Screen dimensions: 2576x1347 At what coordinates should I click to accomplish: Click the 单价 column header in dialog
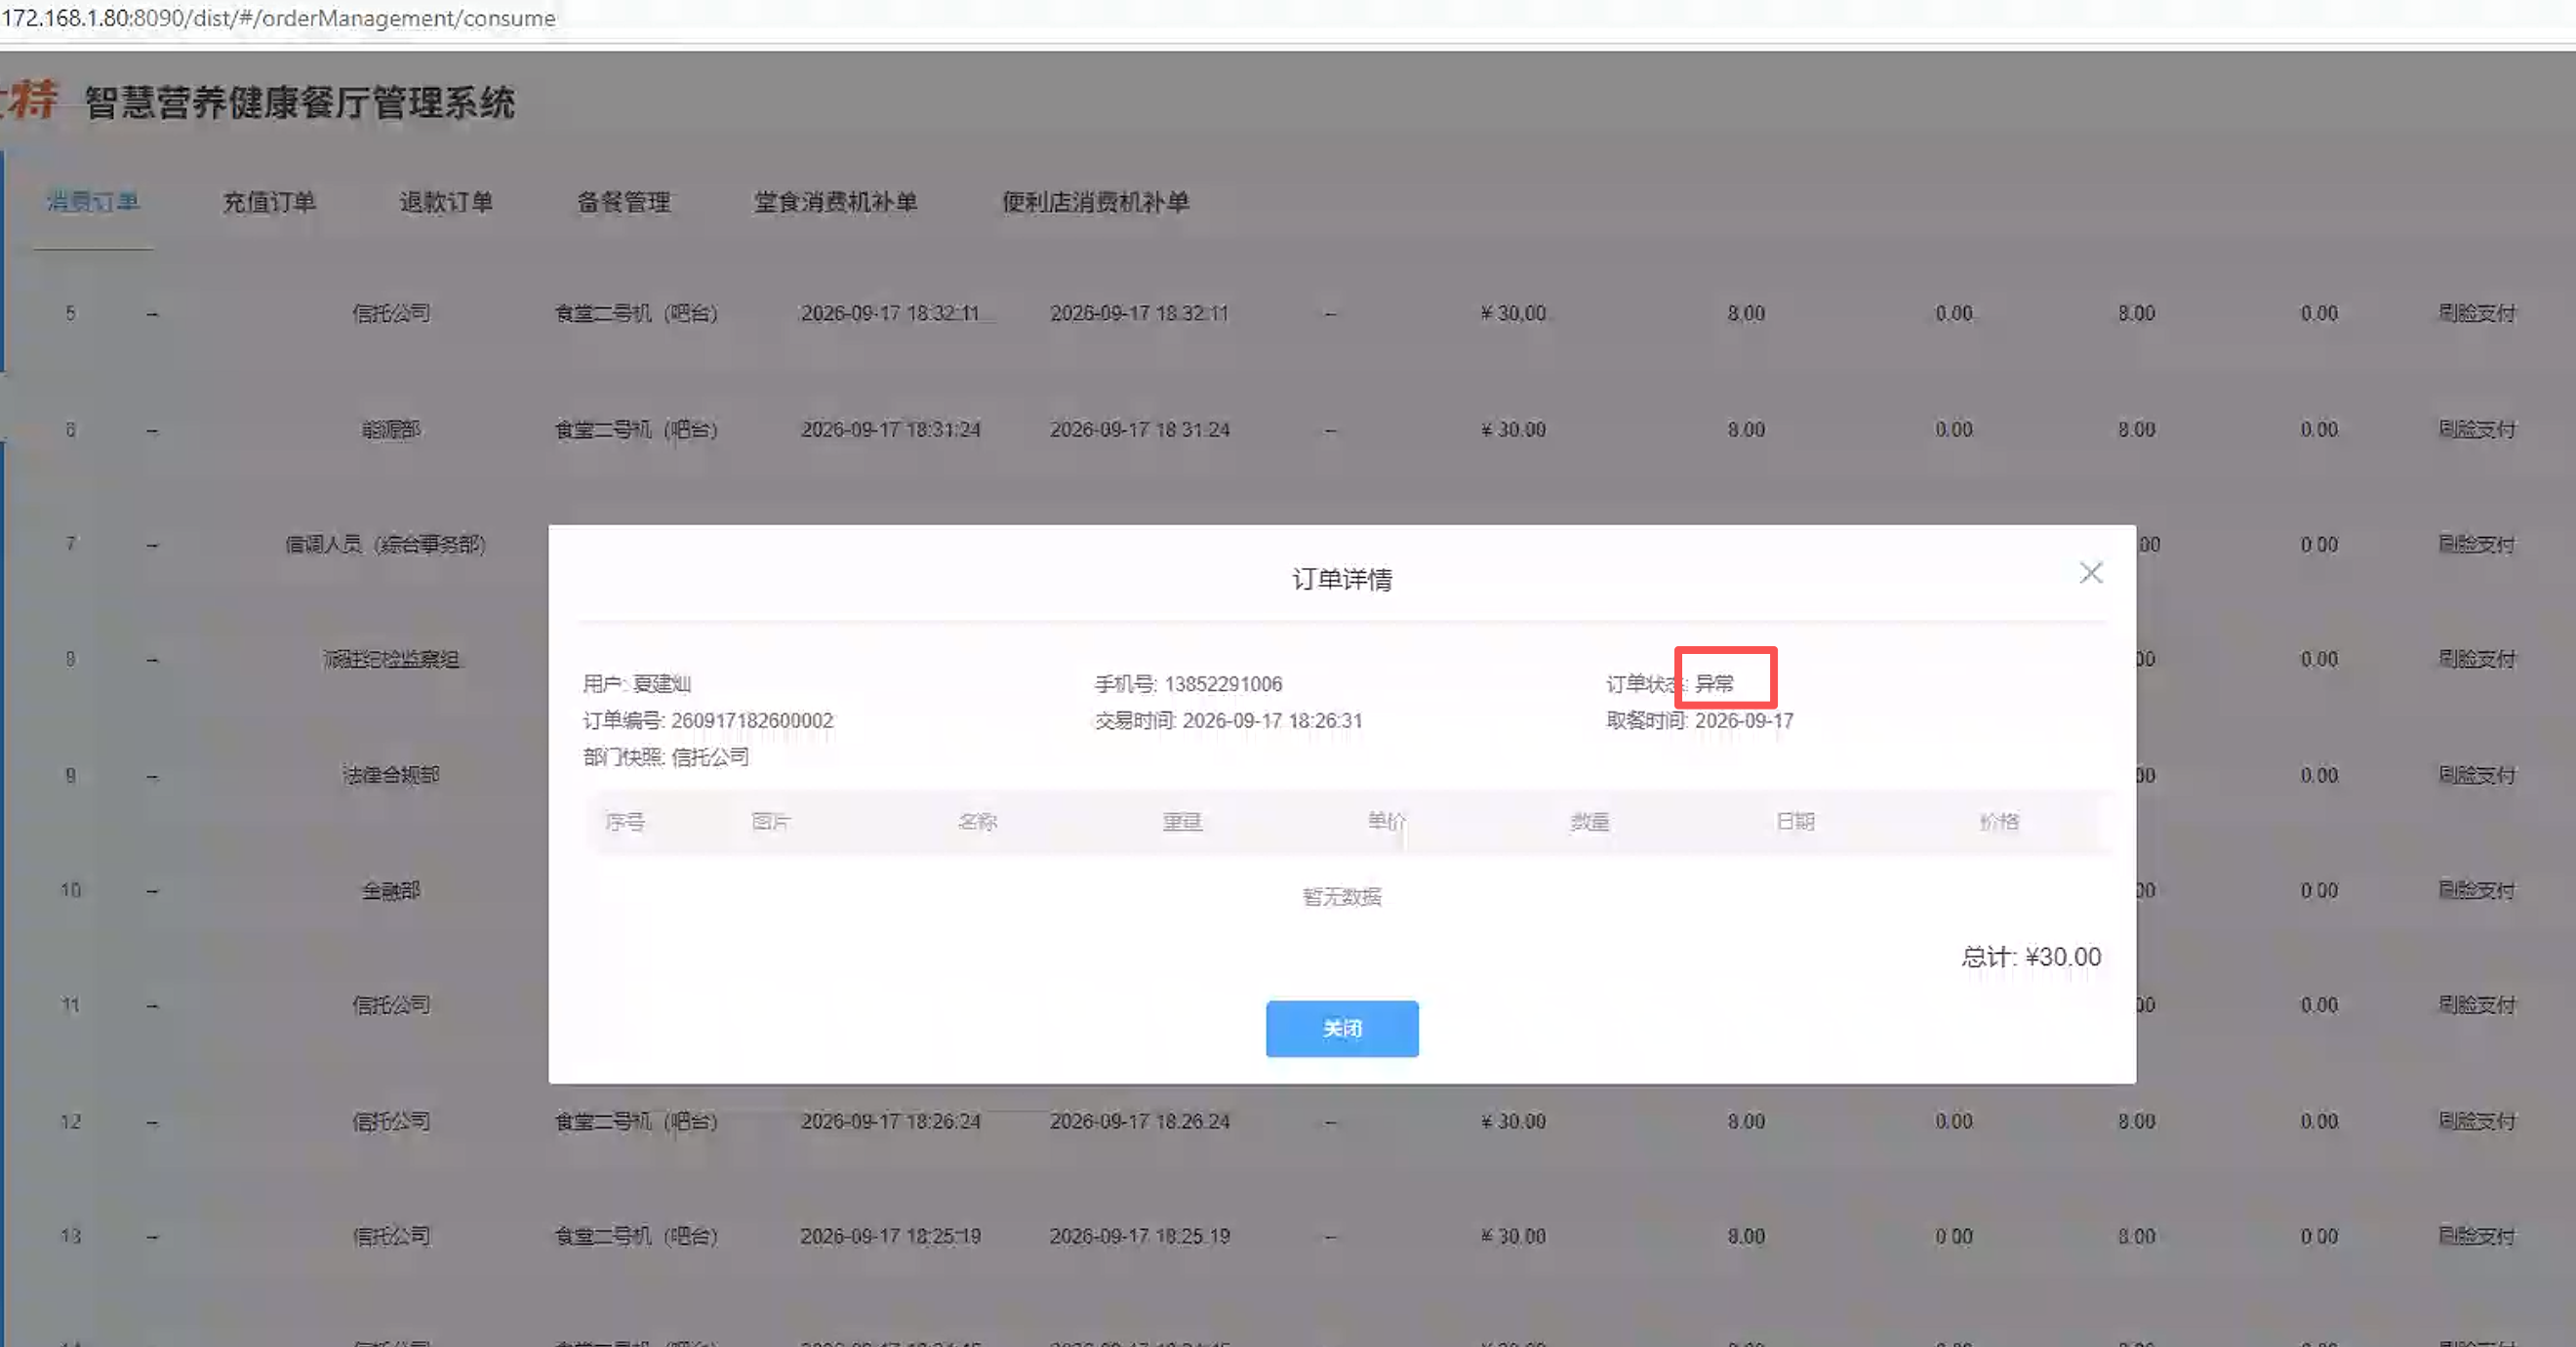[x=1386, y=821]
